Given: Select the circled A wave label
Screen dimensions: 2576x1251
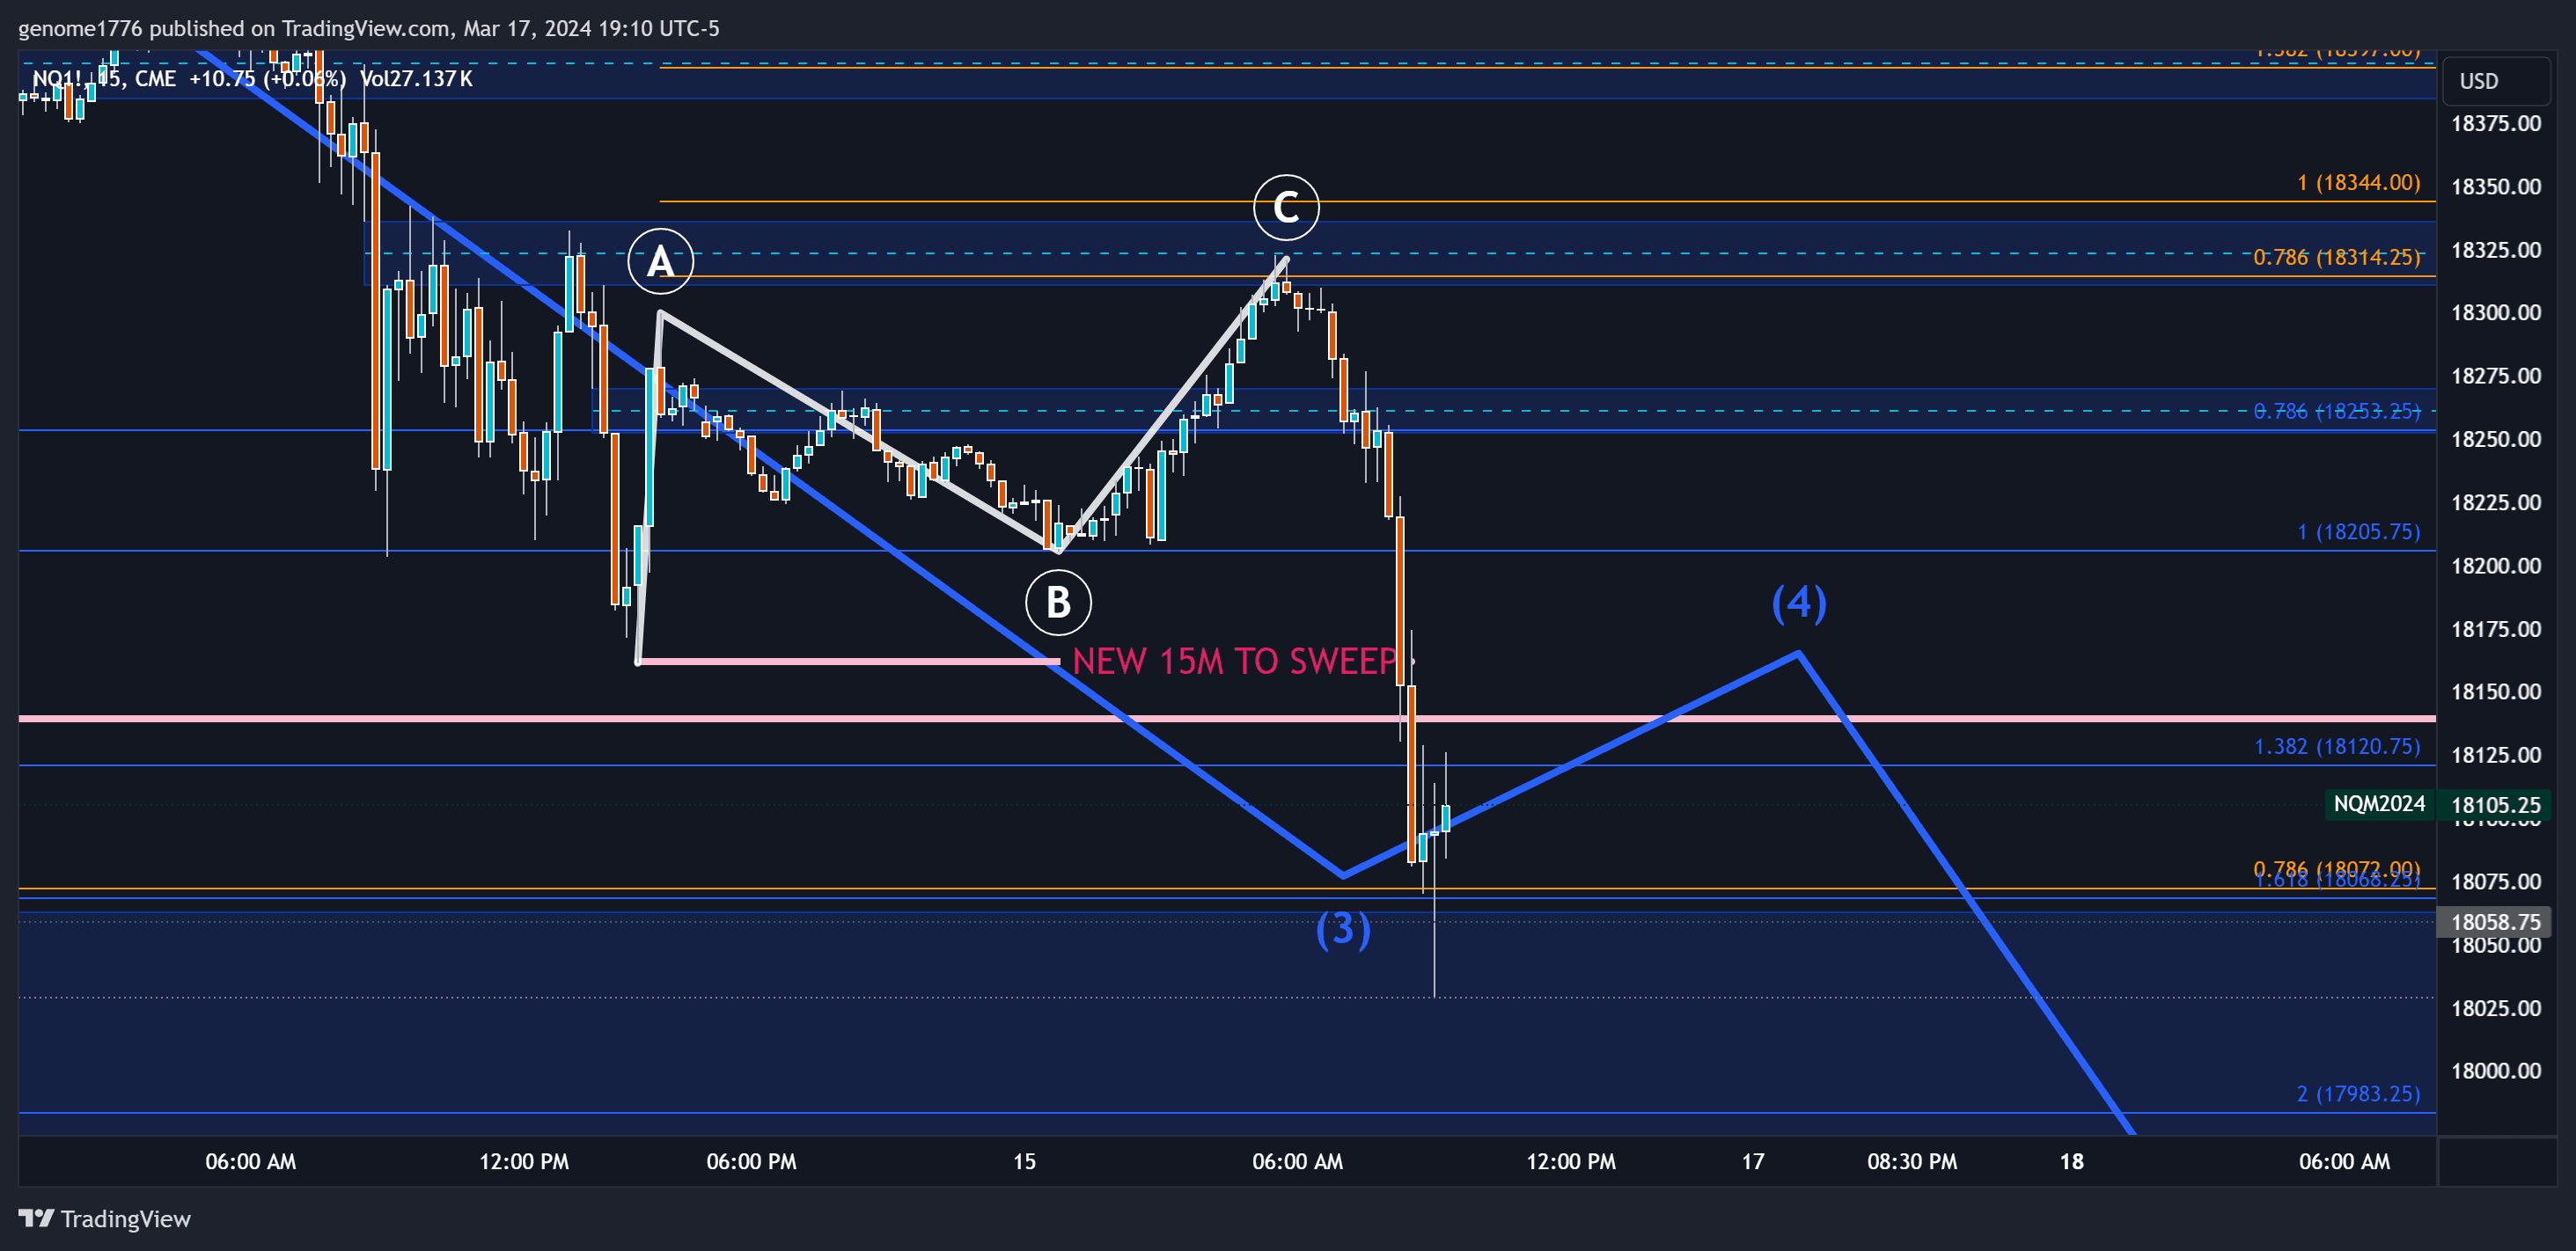Looking at the screenshot, I should (x=660, y=261).
